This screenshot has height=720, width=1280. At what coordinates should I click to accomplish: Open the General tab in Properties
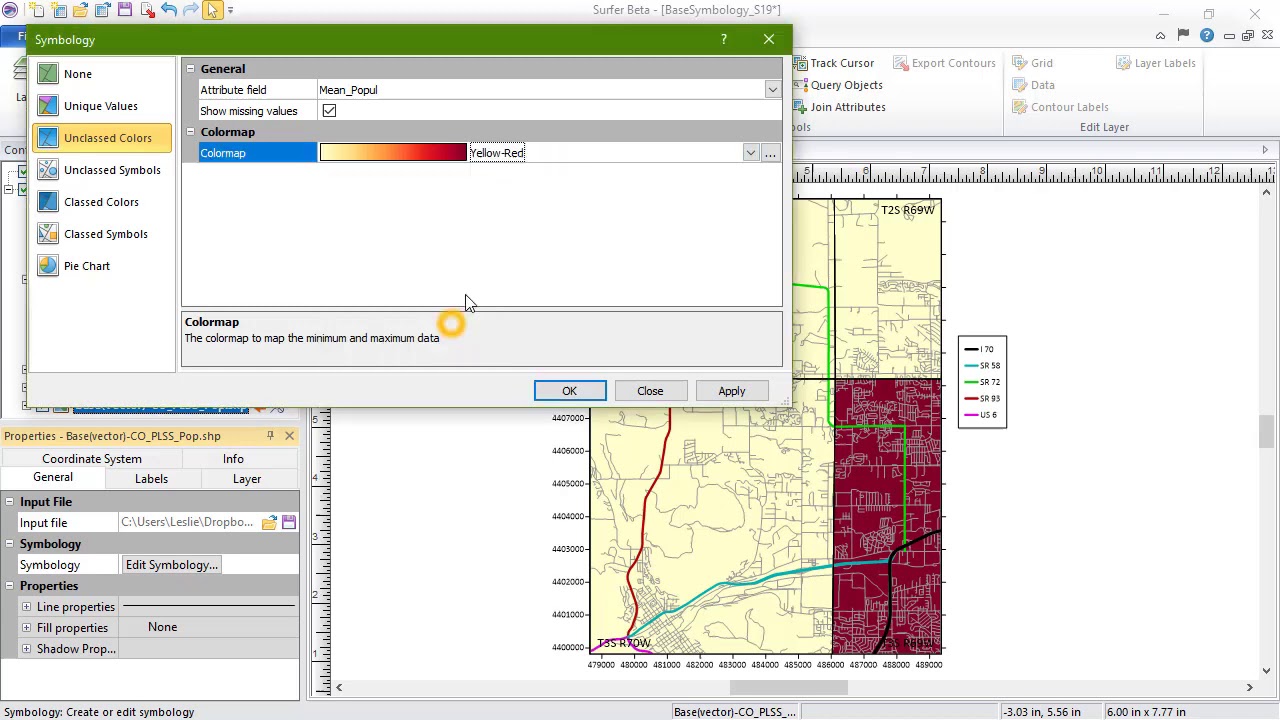[x=53, y=478]
